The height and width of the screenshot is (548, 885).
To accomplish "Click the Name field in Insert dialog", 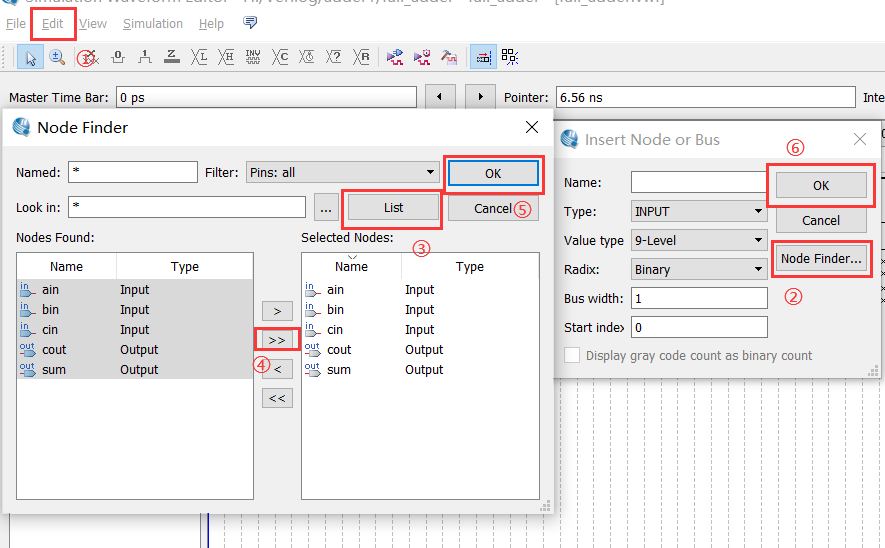I will [699, 182].
